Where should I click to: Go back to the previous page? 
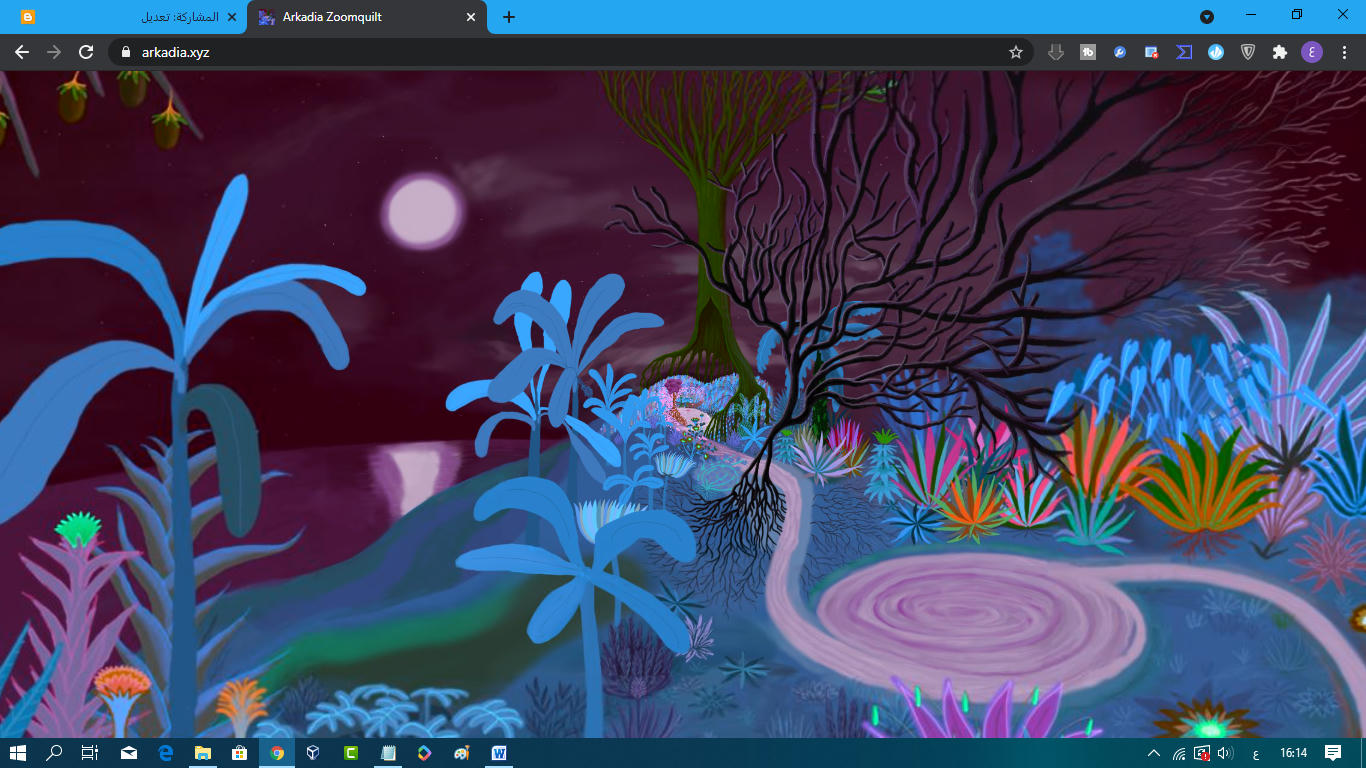pyautogui.click(x=22, y=52)
